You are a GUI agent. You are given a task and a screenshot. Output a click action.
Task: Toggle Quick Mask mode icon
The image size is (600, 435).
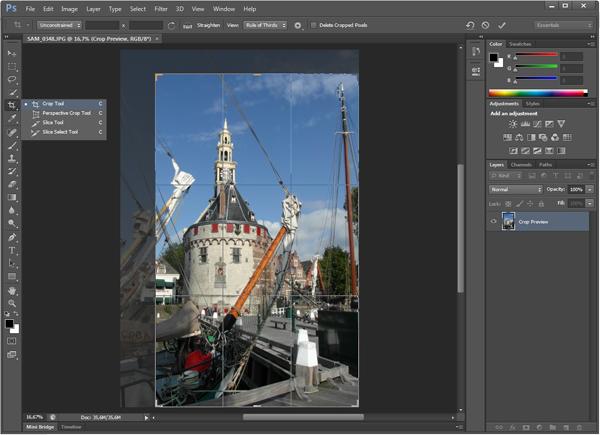click(x=11, y=341)
